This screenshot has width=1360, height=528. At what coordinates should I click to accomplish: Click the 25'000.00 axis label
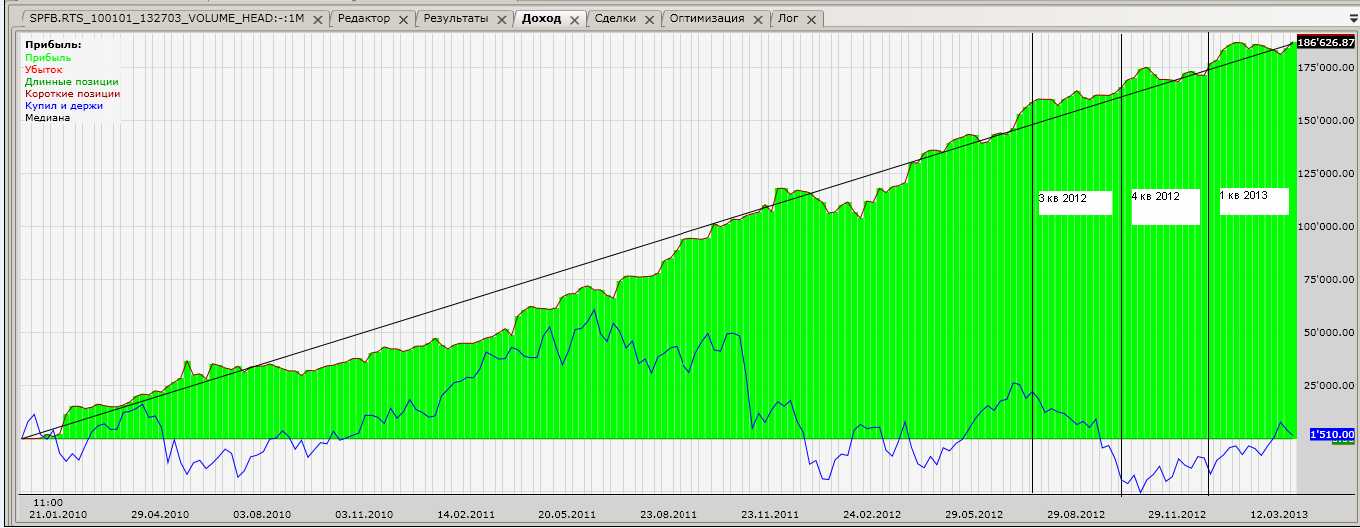click(1330, 386)
